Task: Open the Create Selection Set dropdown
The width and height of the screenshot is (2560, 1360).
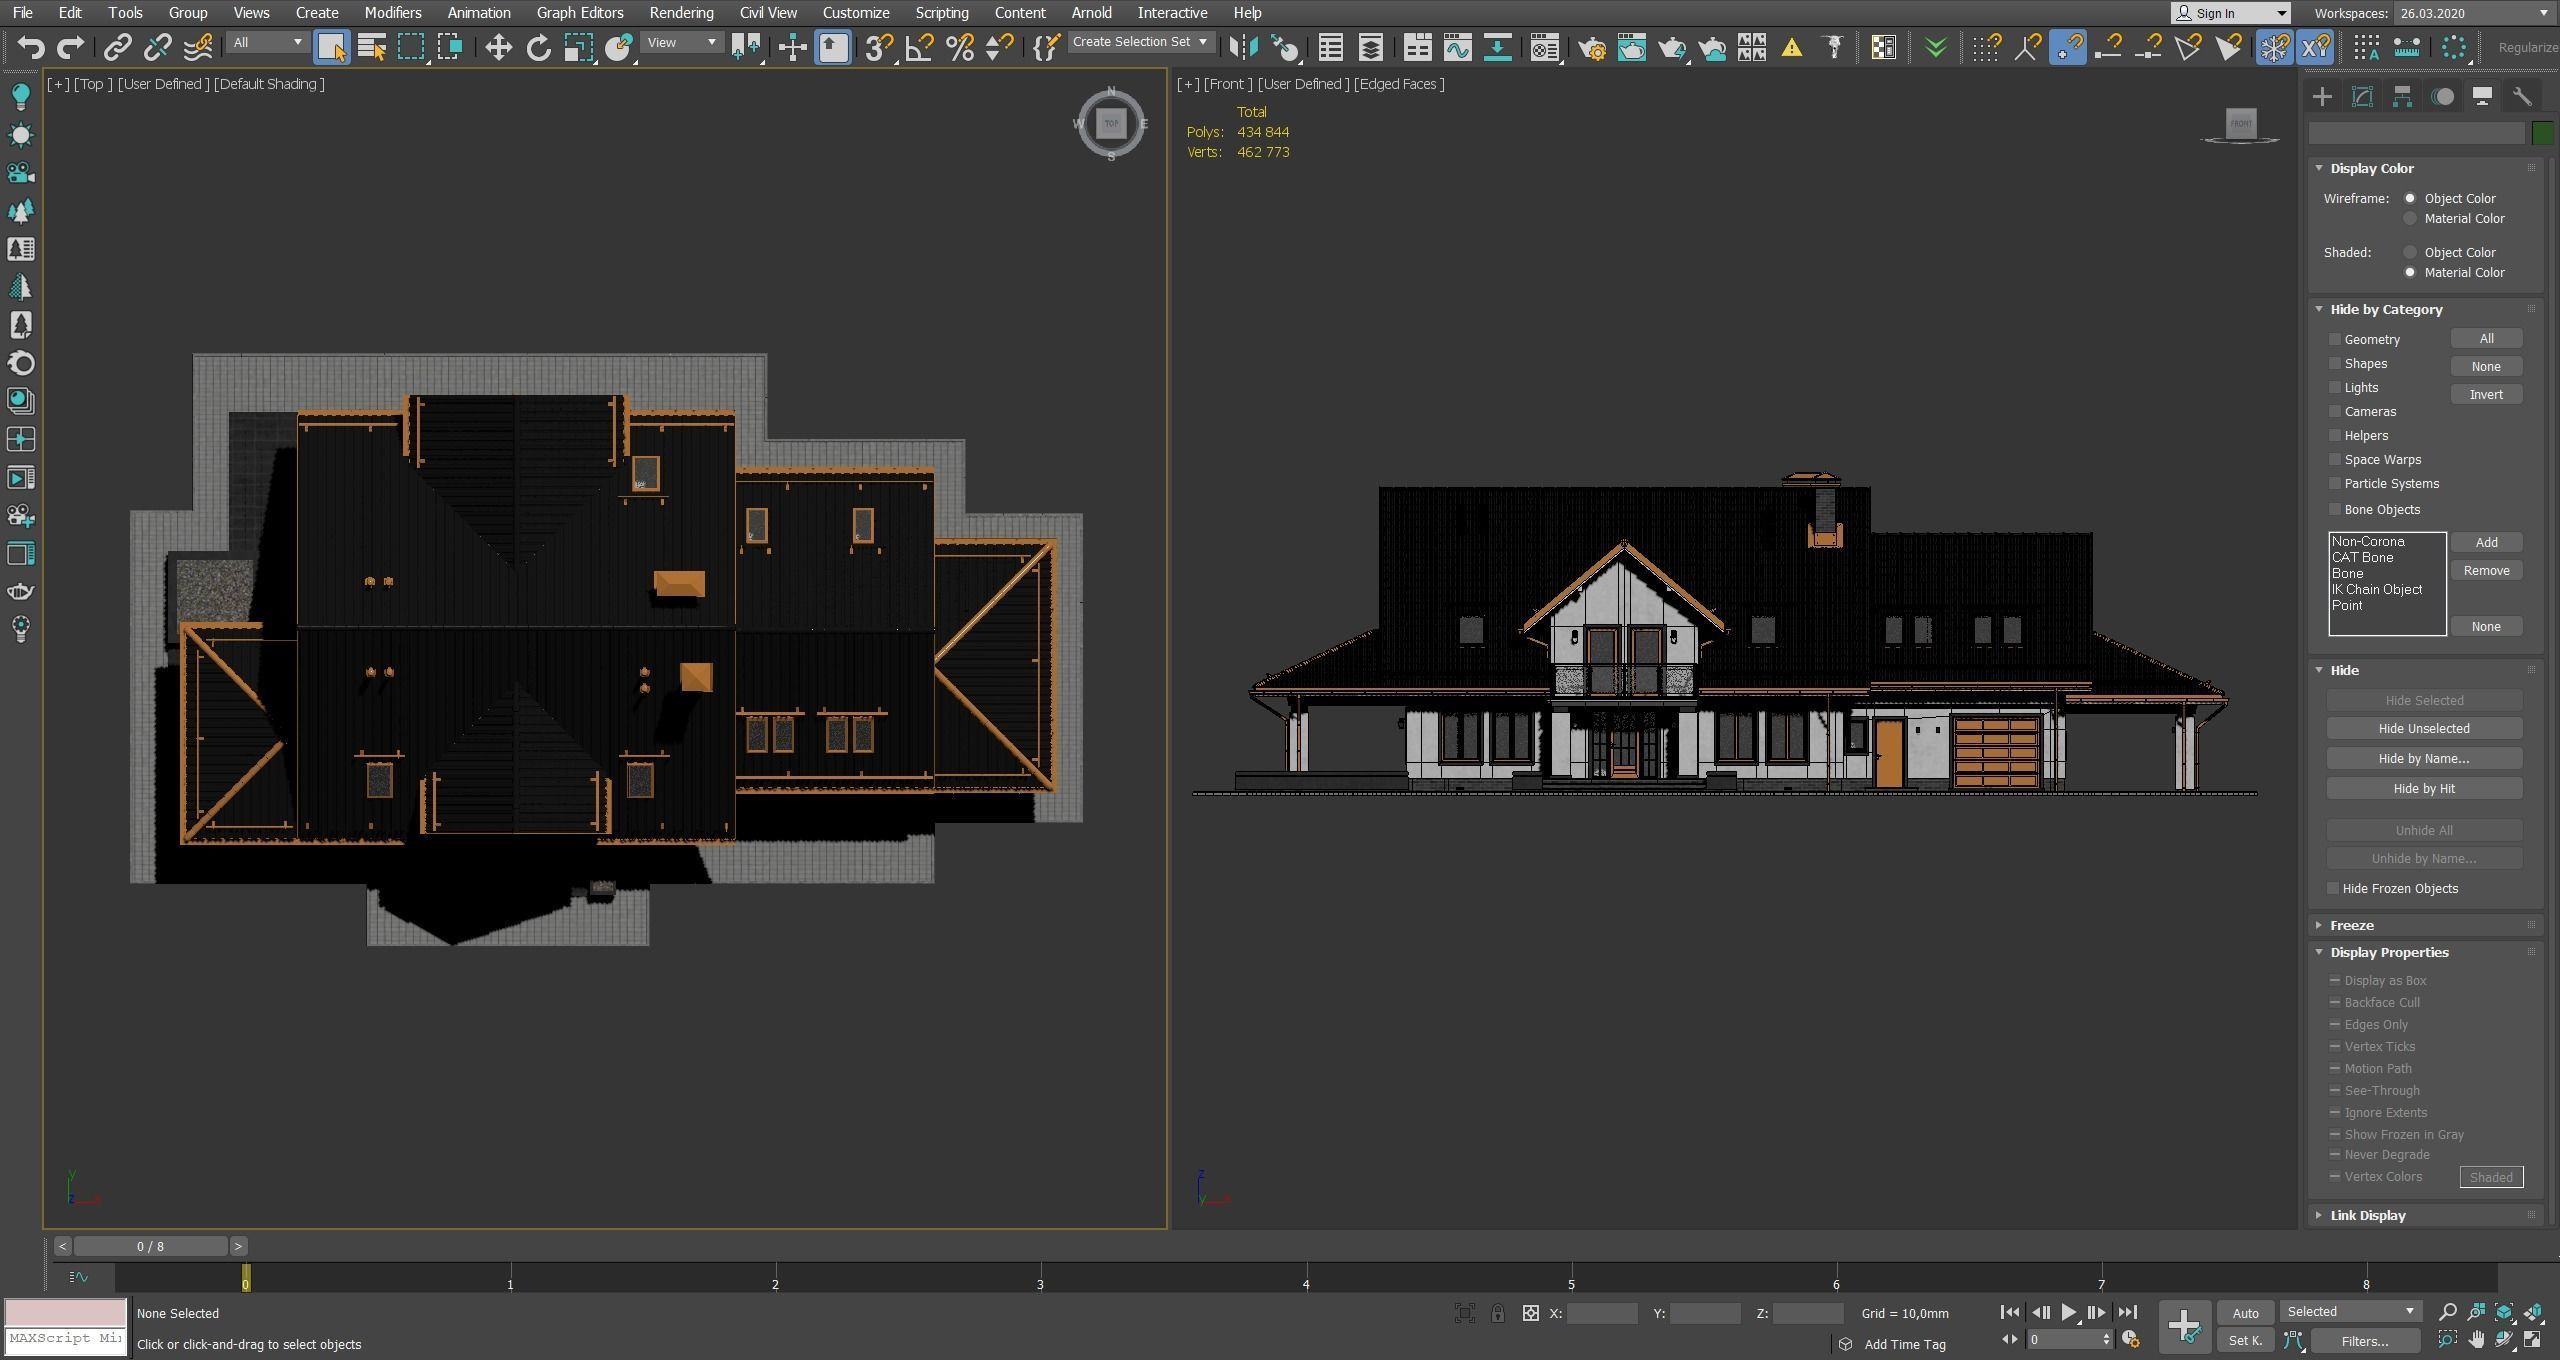Action: (1141, 42)
